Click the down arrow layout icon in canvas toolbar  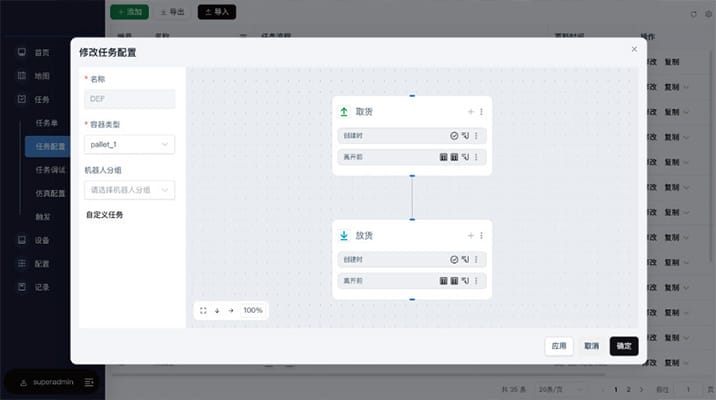[217, 310]
